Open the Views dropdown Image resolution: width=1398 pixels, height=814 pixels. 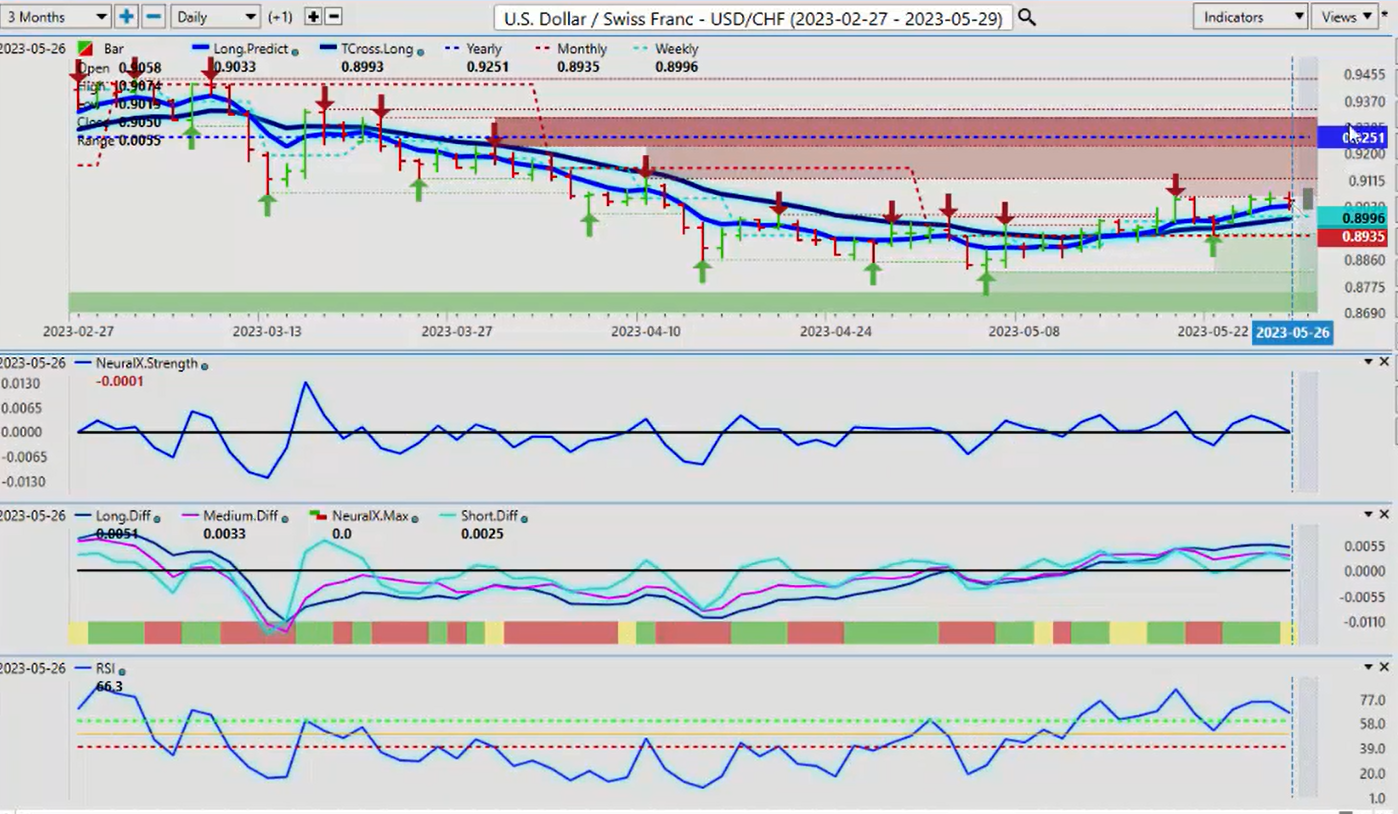click(x=1345, y=17)
